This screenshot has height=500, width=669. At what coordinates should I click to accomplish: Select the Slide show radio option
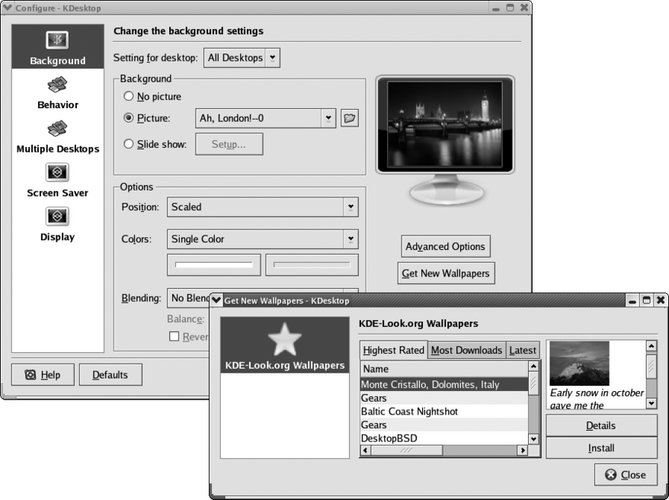(x=128, y=144)
